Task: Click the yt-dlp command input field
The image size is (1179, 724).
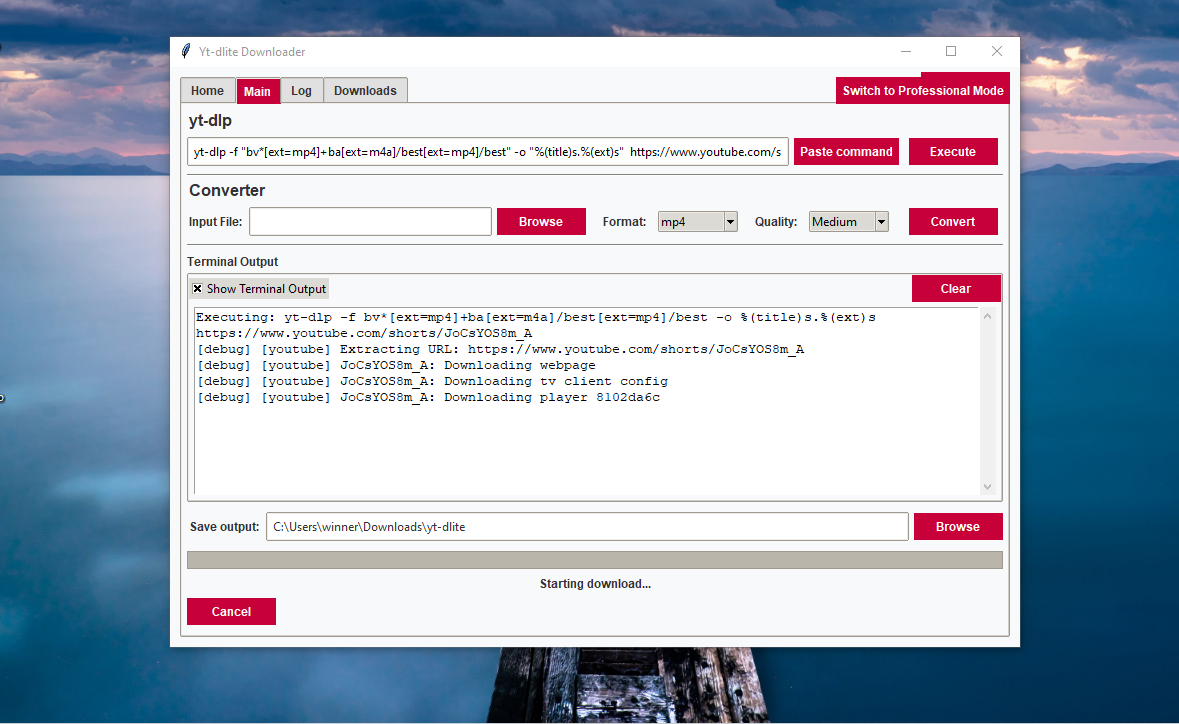Action: 488,152
